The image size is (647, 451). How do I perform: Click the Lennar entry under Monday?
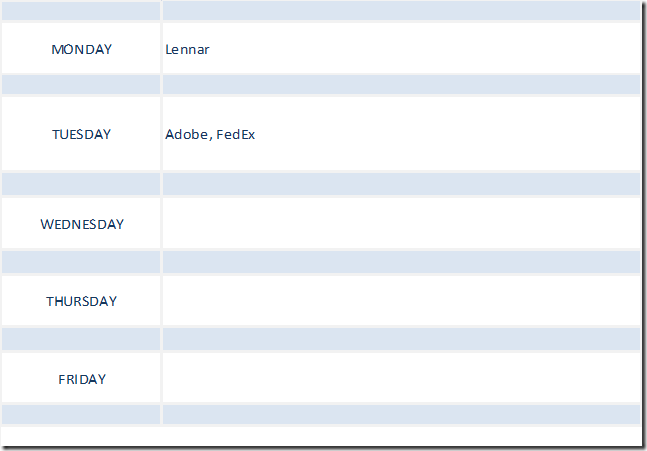(x=188, y=49)
